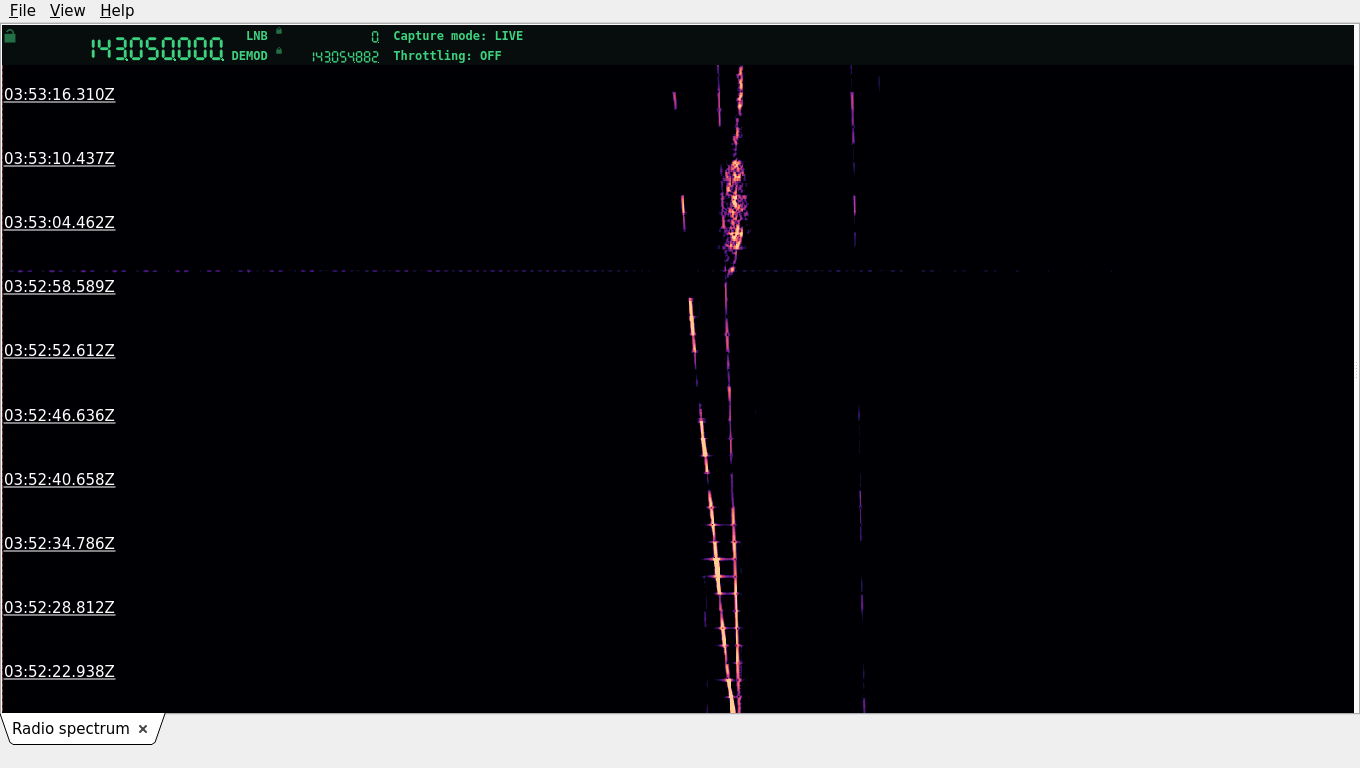Click the 03:53:04.462Z timestamp
Viewport: 1360px width, 768px height.
tap(59, 222)
